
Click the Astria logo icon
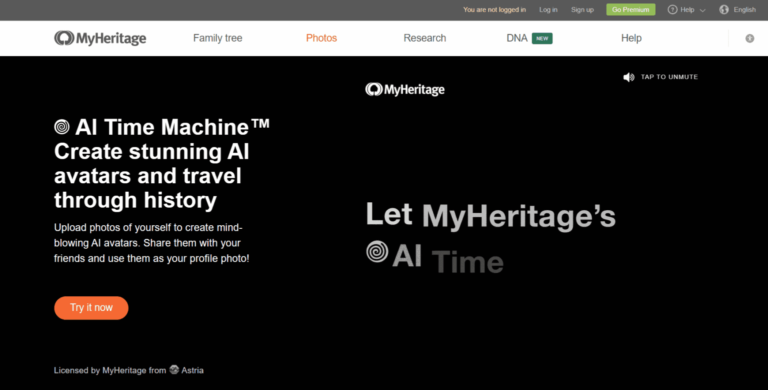pyautogui.click(x=174, y=370)
